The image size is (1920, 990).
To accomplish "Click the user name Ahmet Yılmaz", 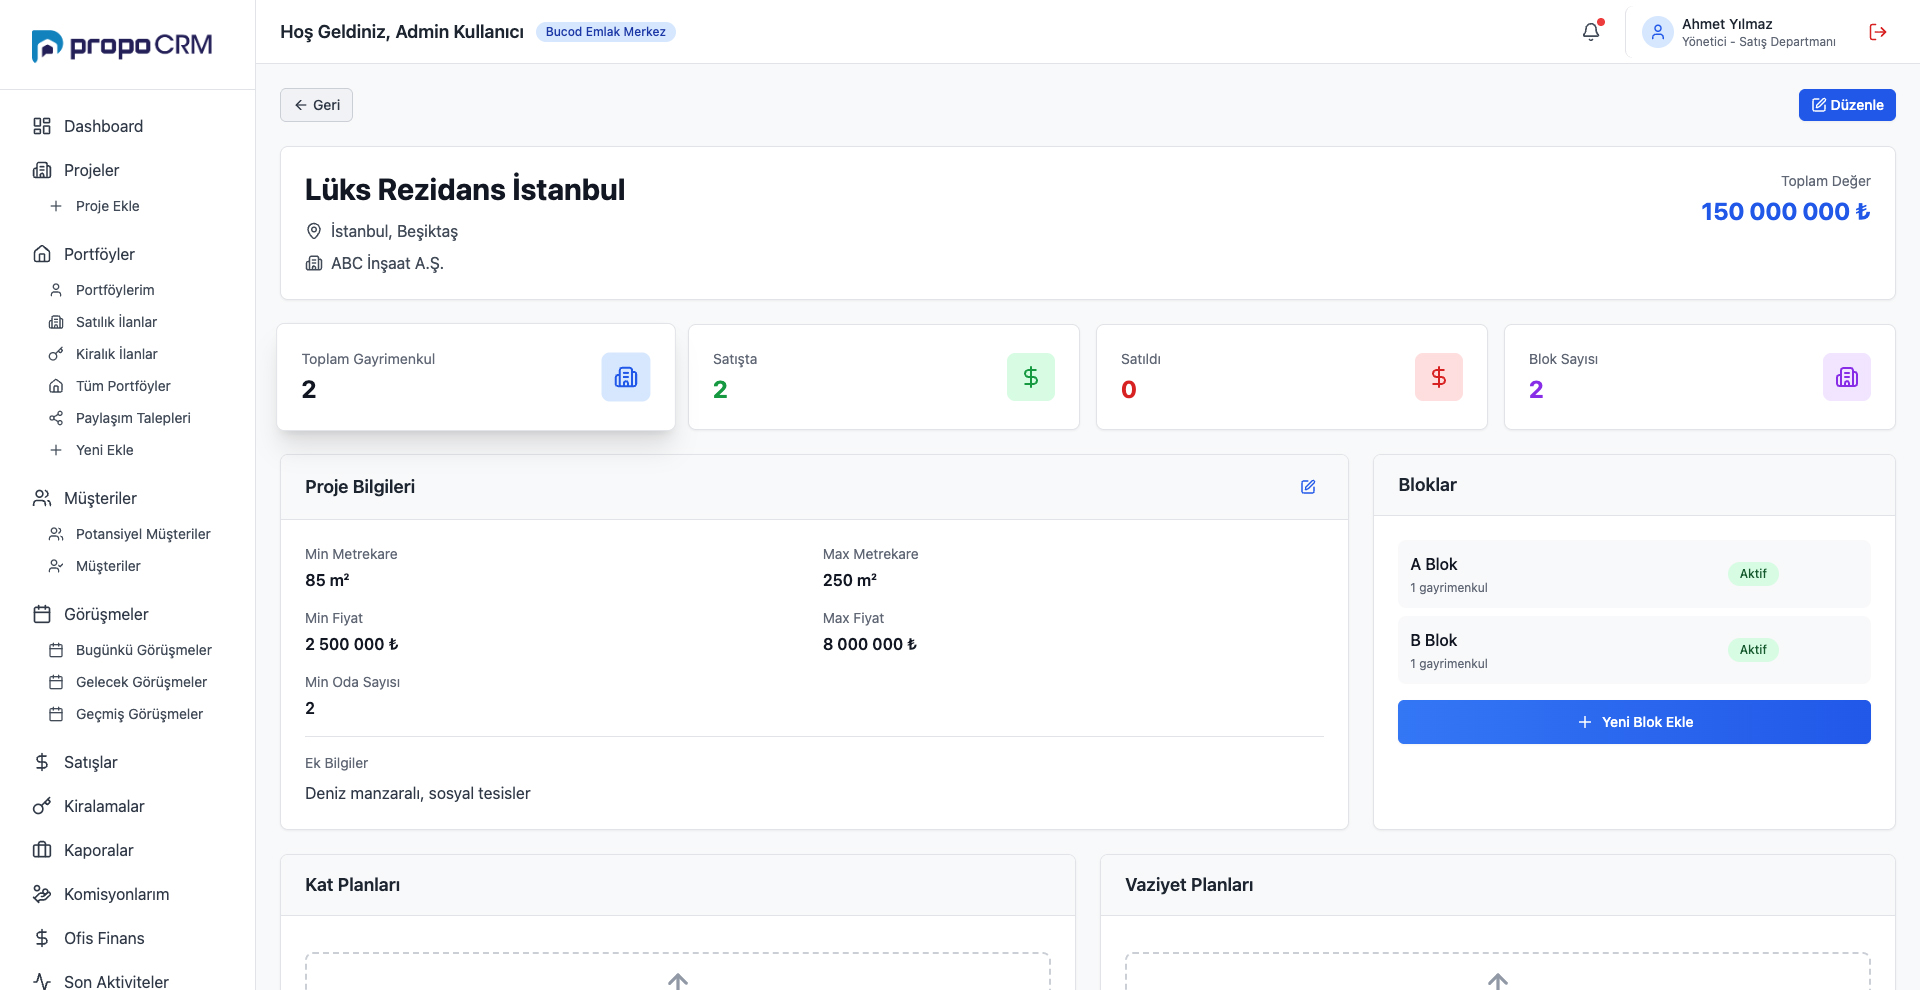I will 1727,24.
